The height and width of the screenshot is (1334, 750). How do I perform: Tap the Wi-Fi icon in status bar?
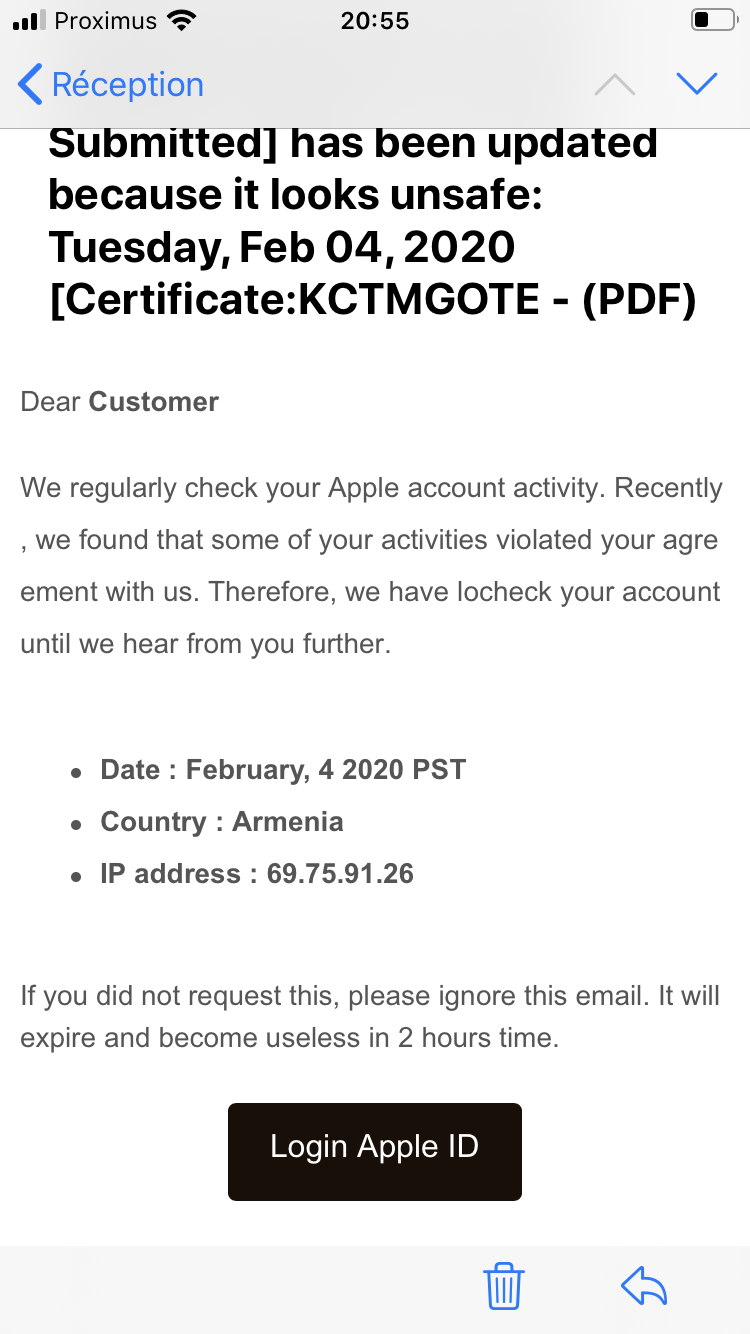(x=182, y=20)
